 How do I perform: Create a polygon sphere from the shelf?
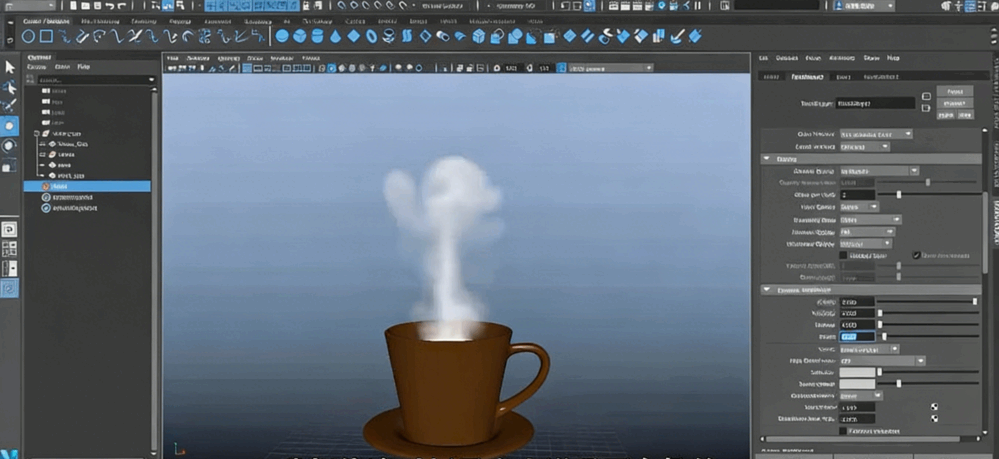pos(283,37)
